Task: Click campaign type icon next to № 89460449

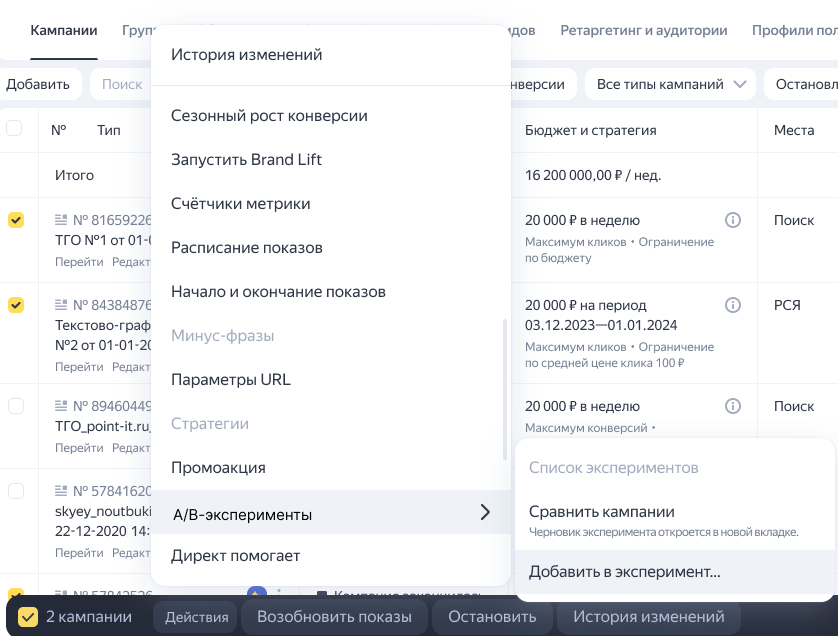Action: [61, 406]
